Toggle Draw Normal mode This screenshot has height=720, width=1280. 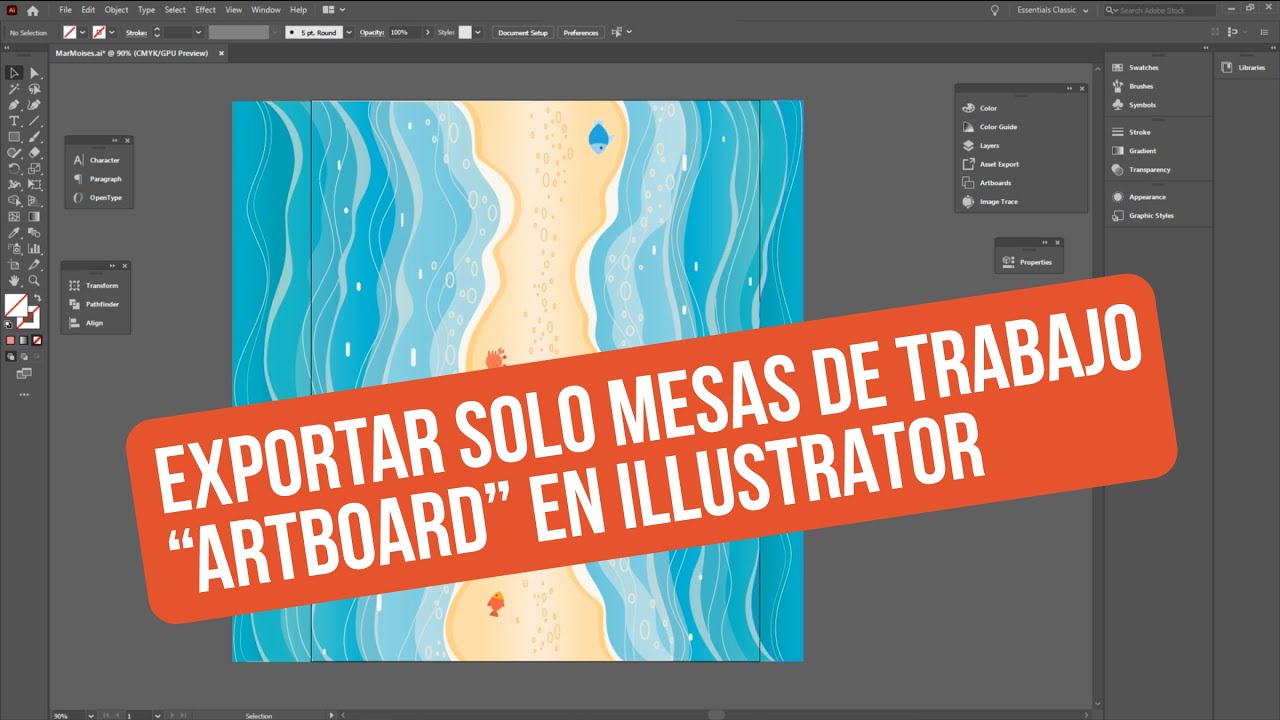pos(11,356)
